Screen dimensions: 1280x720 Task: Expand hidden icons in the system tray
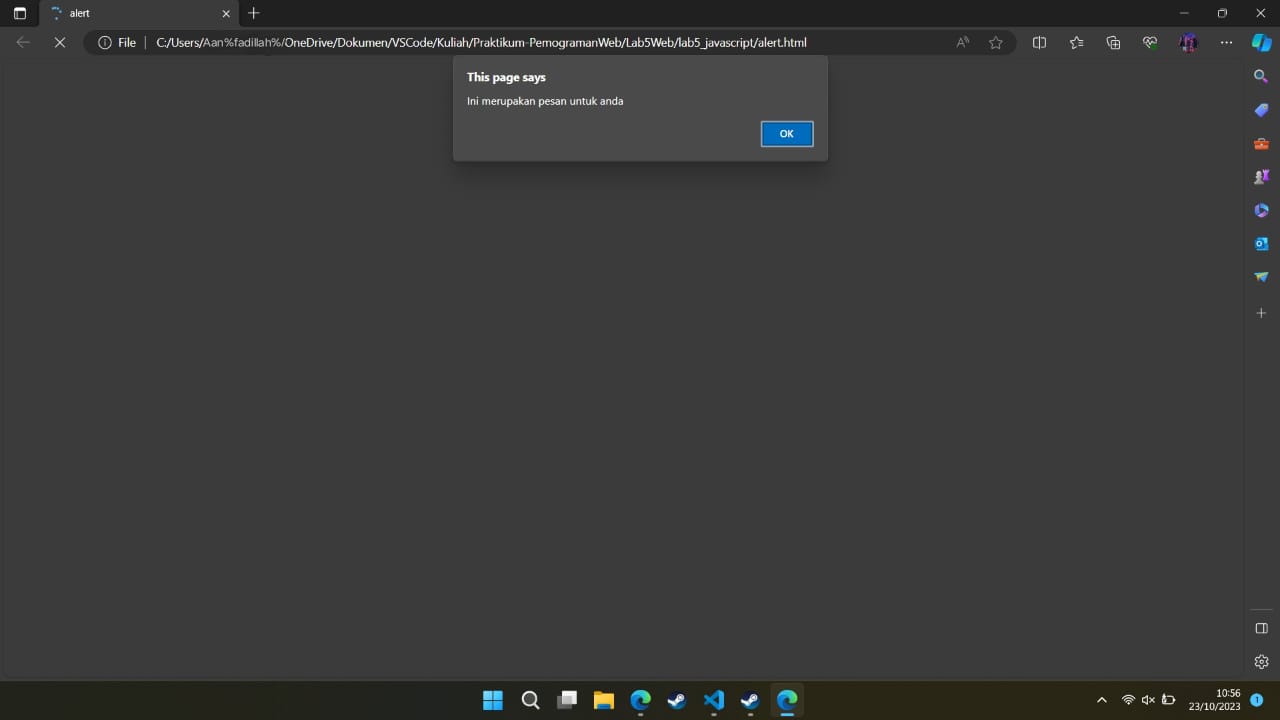1101,700
